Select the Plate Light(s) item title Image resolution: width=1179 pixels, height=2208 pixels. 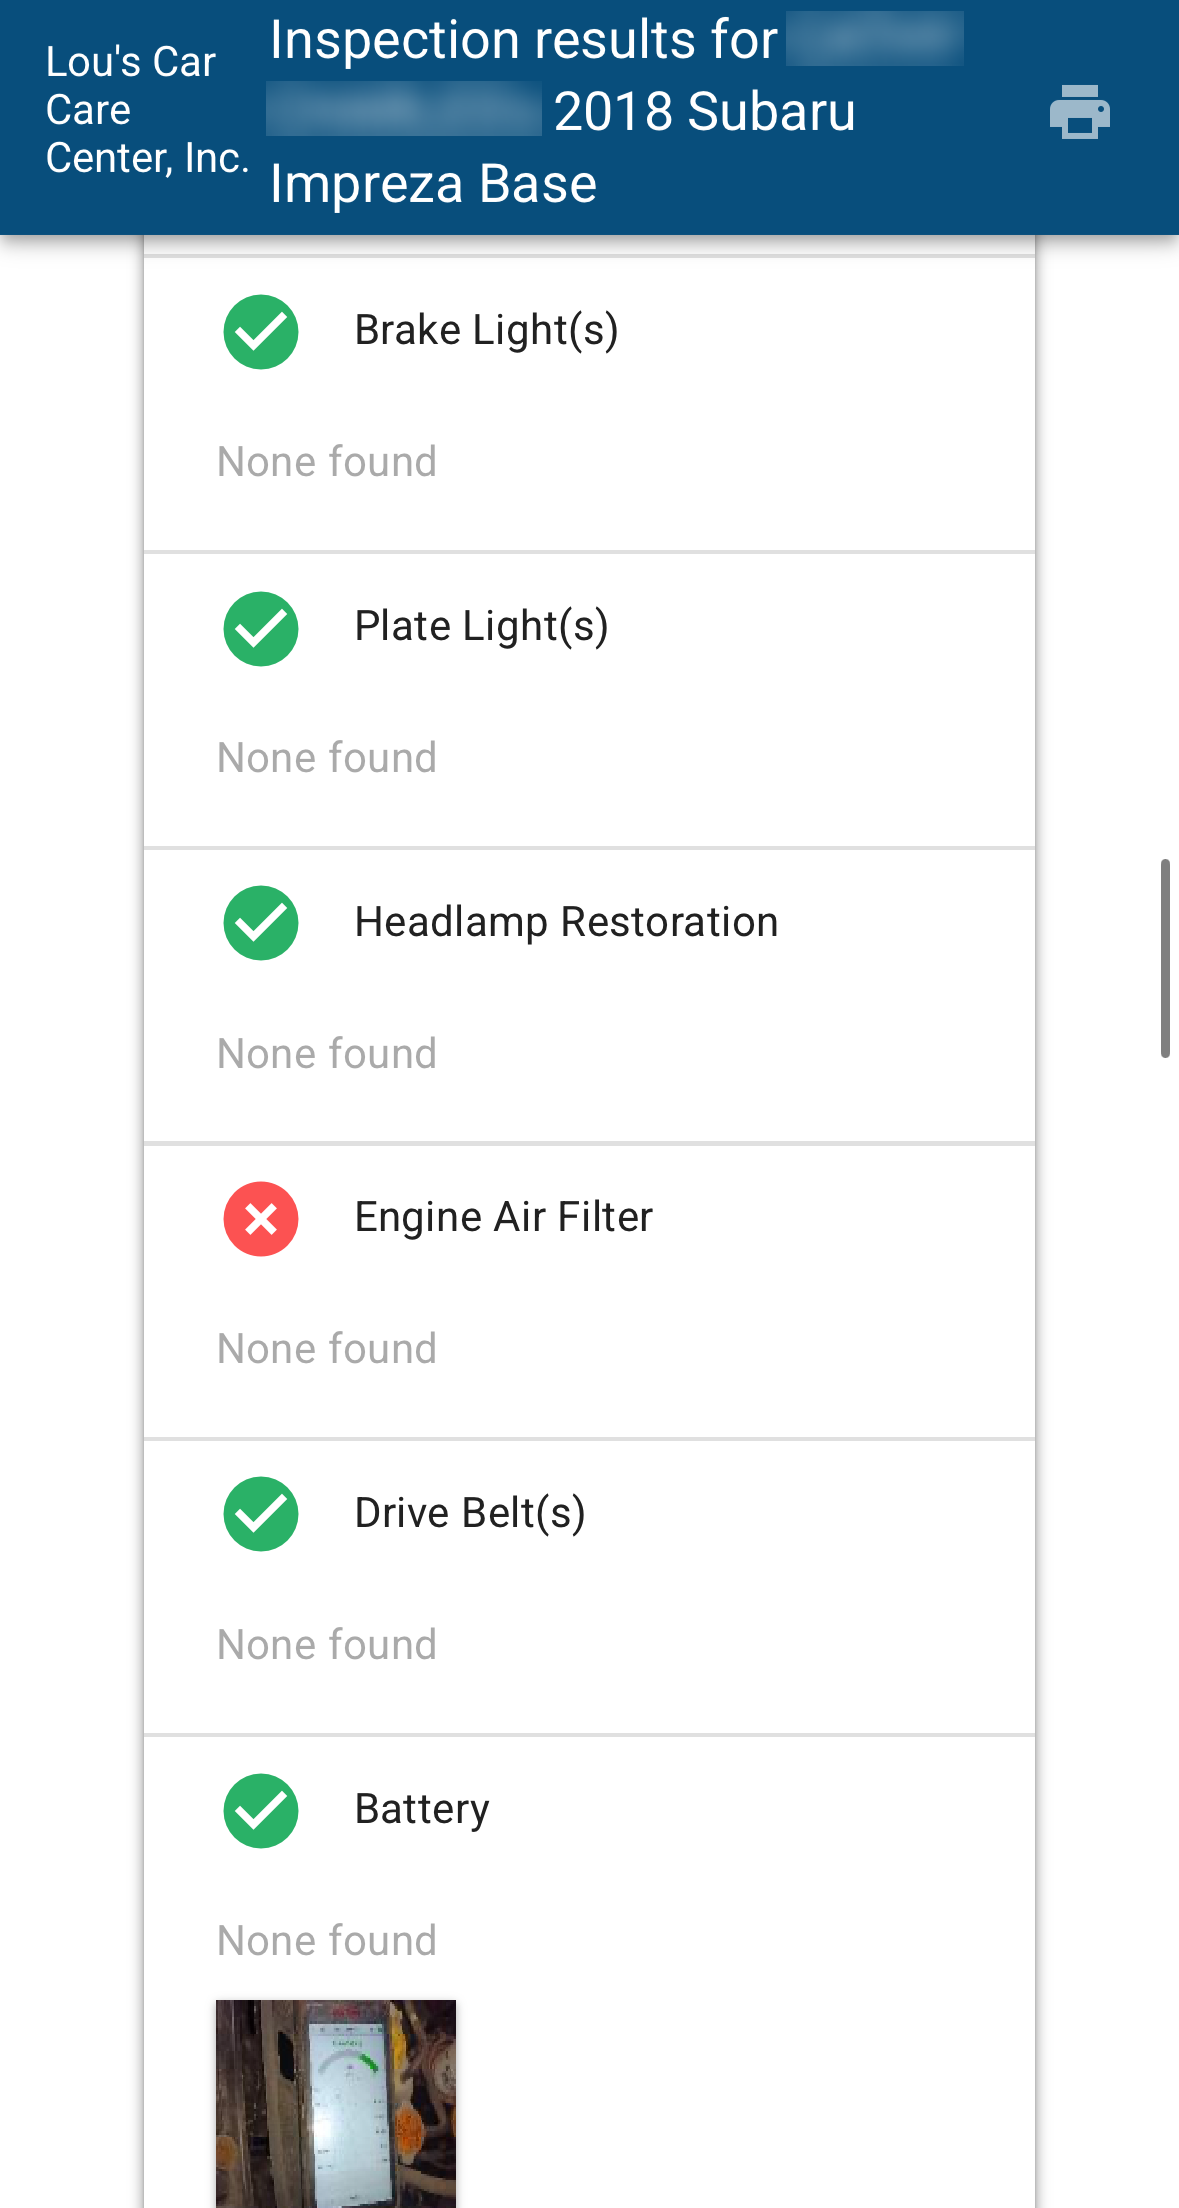(x=481, y=626)
